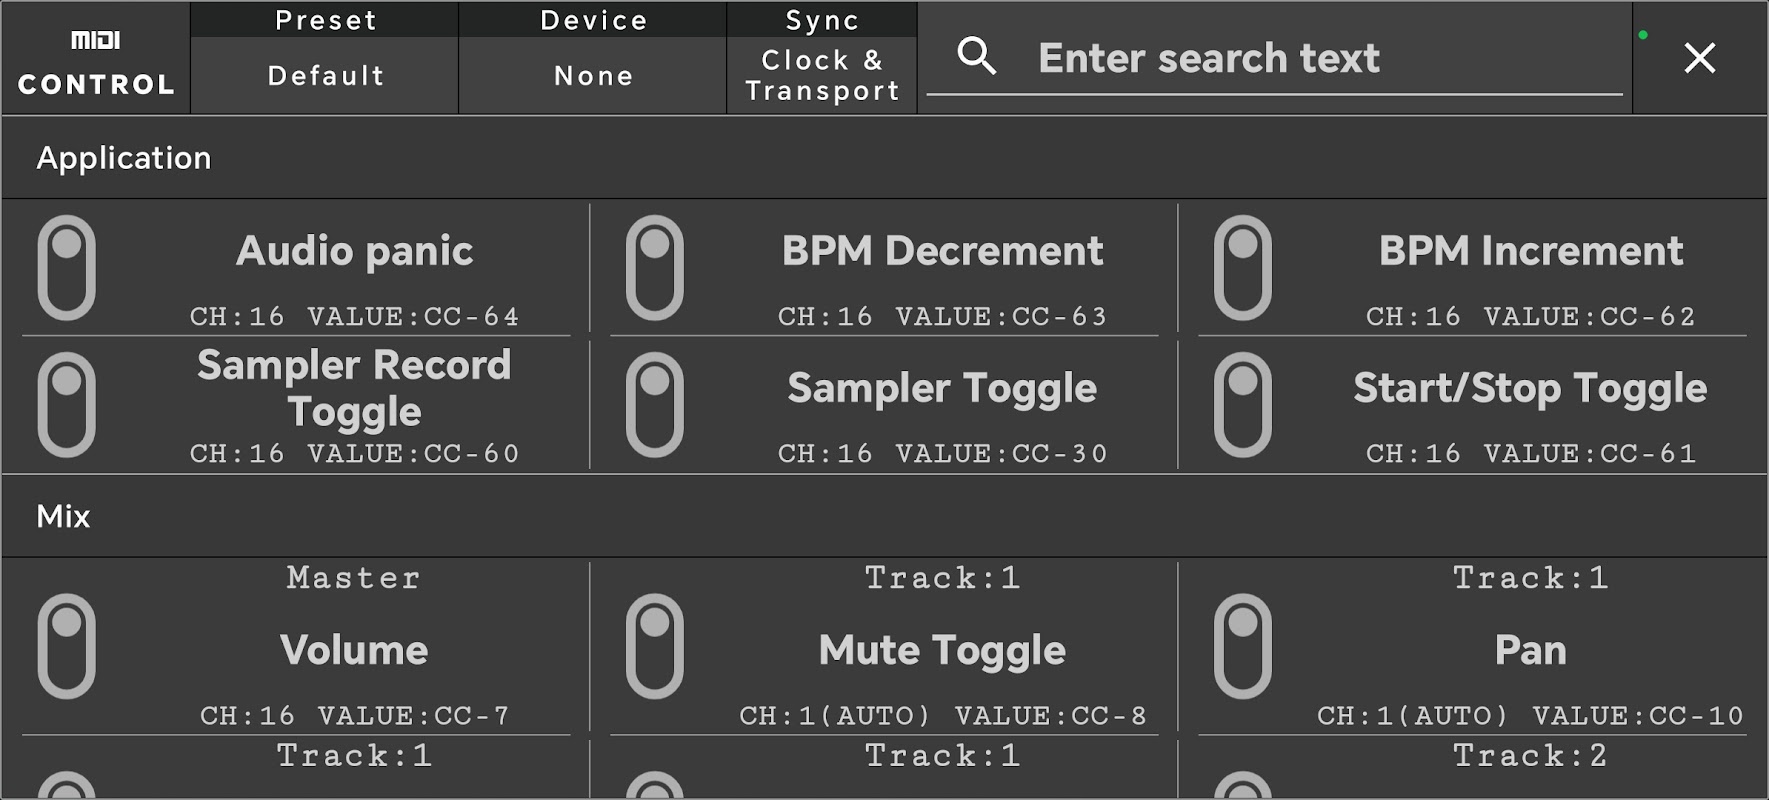
Task: Toggle the BPM Decrement switch icon
Action: click(x=655, y=268)
